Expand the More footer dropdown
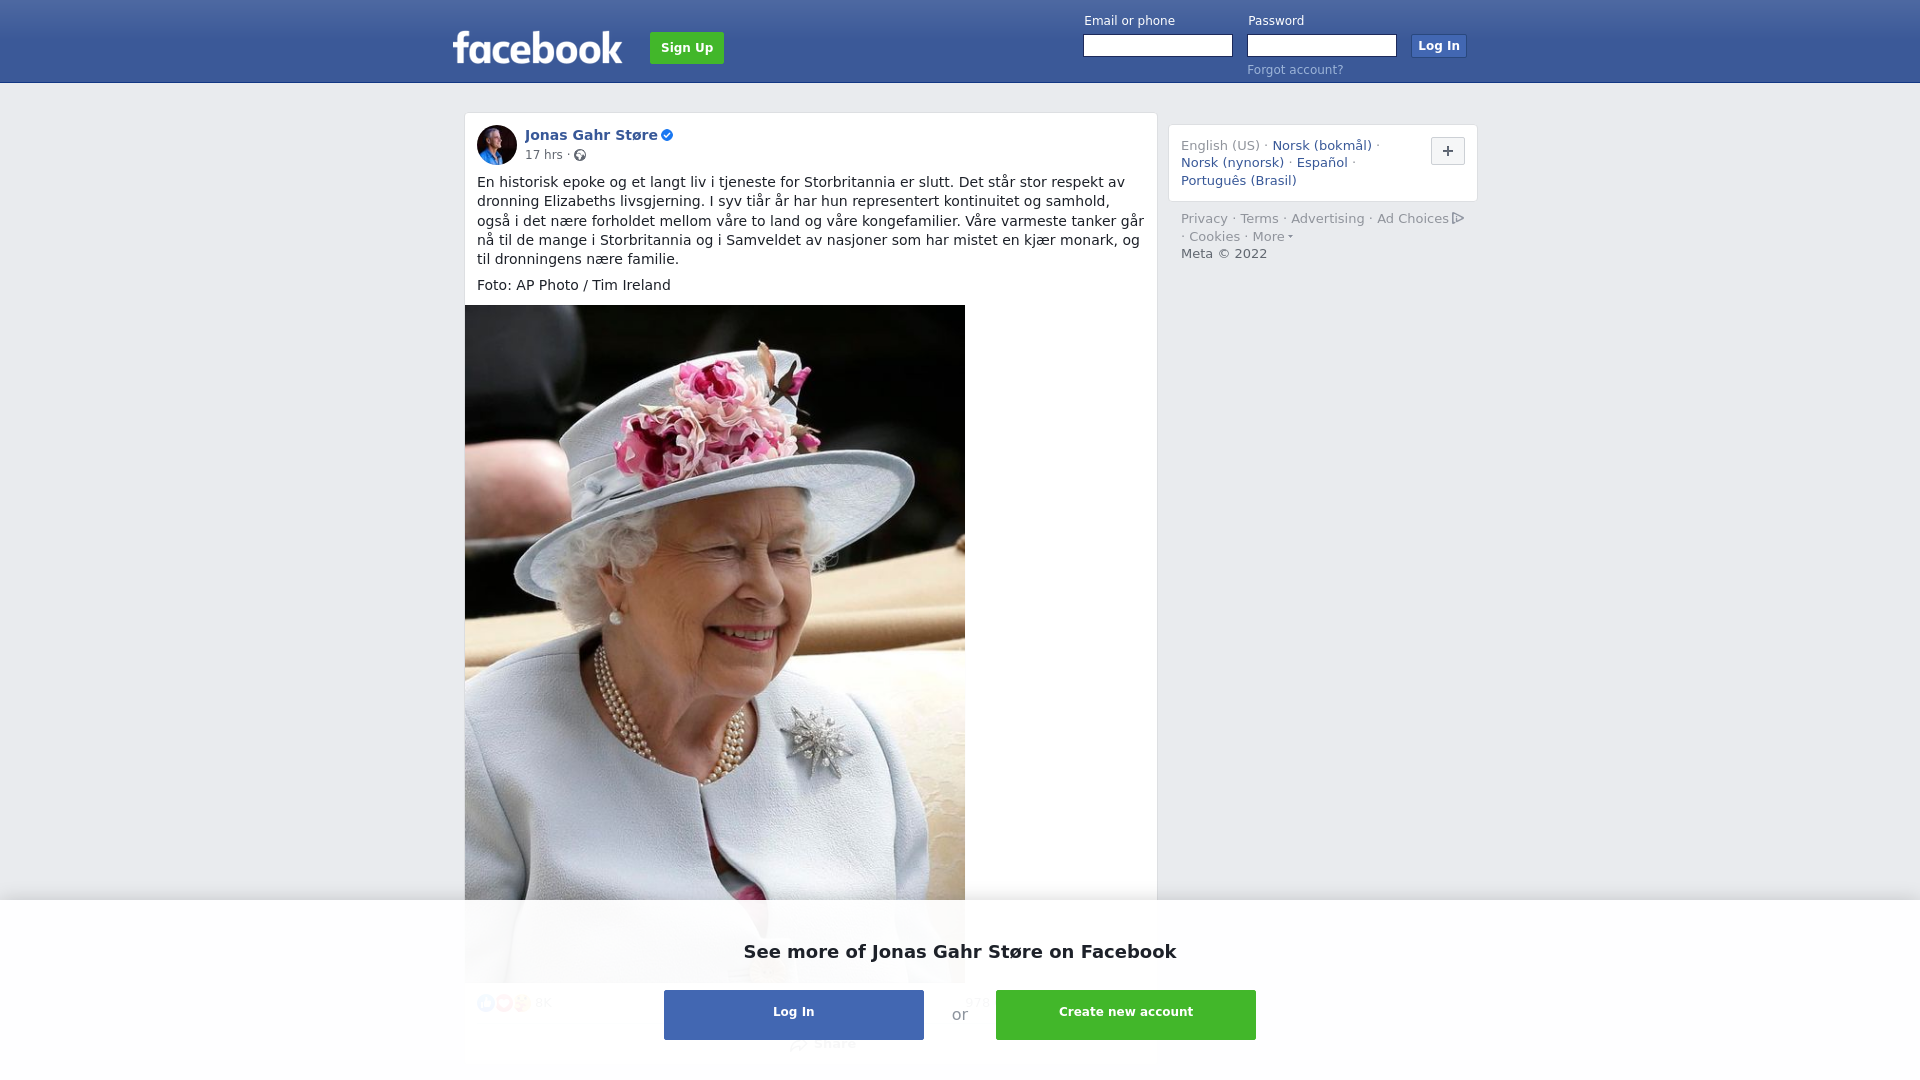 tap(1273, 237)
